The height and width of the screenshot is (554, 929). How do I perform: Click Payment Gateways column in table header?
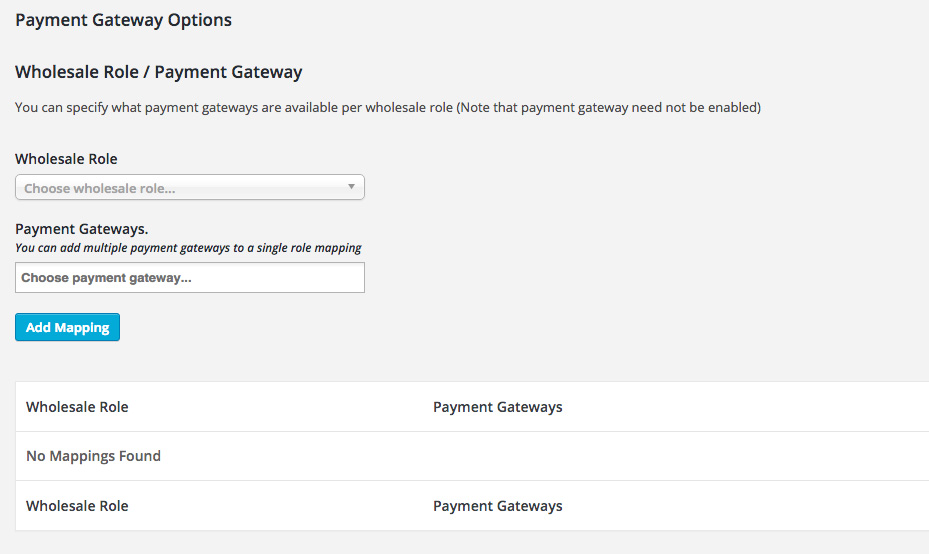tap(497, 407)
